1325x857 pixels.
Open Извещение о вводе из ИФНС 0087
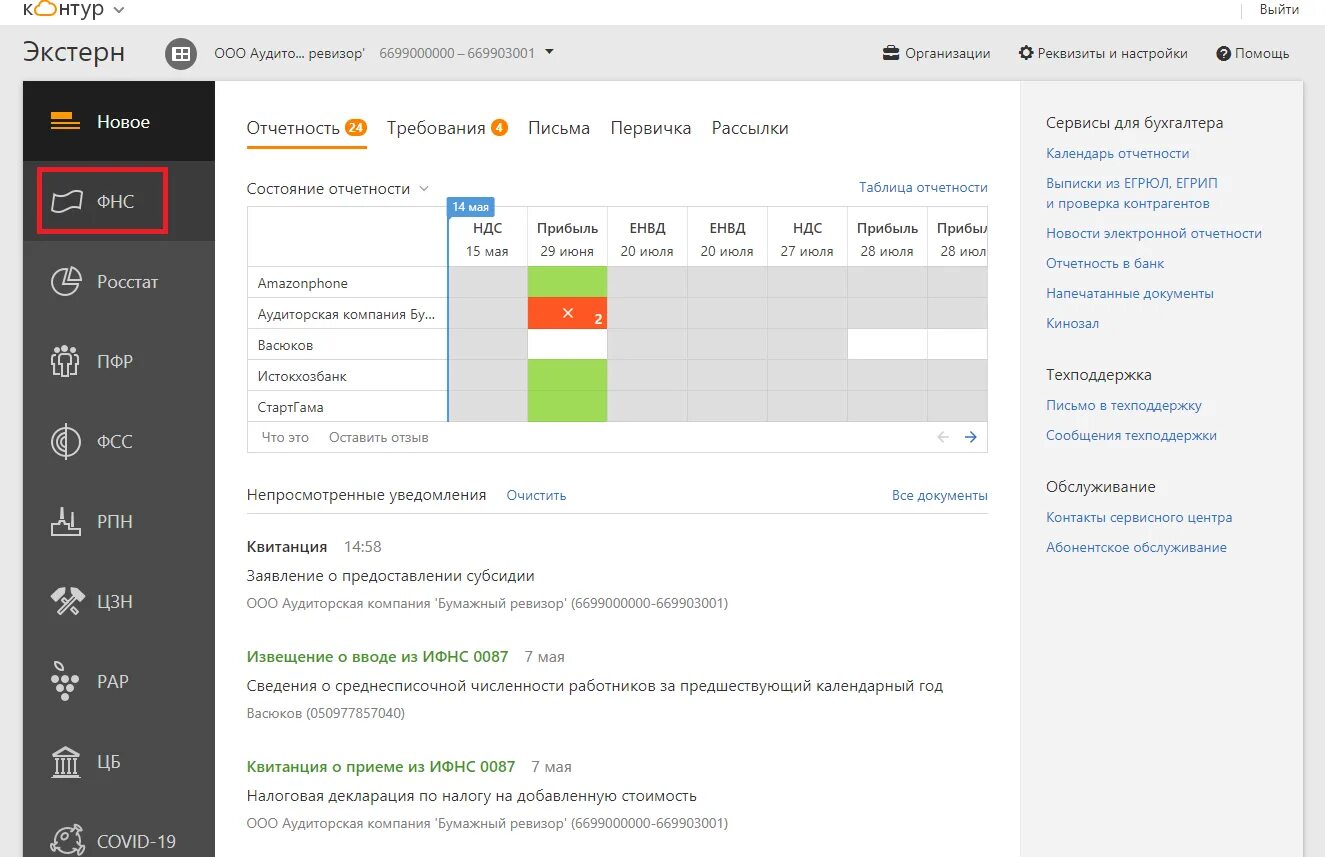(x=377, y=657)
